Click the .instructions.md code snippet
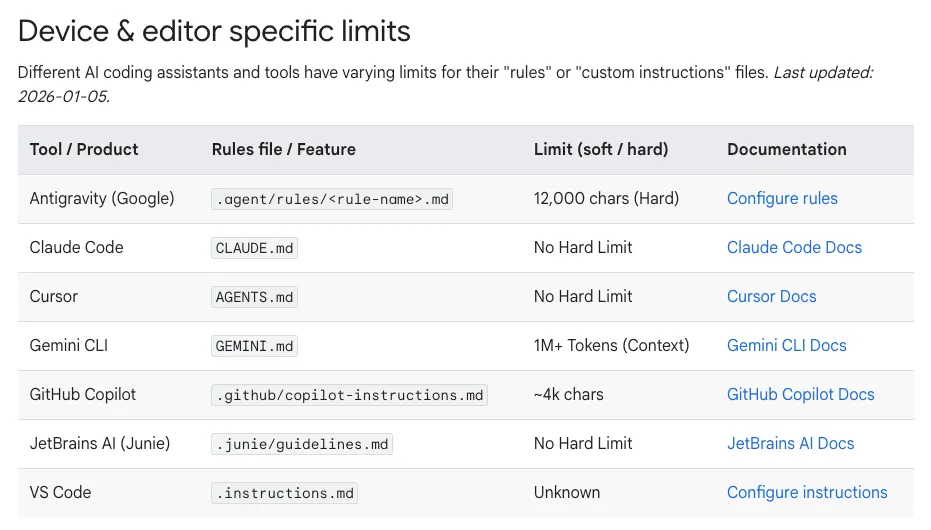 [284, 493]
